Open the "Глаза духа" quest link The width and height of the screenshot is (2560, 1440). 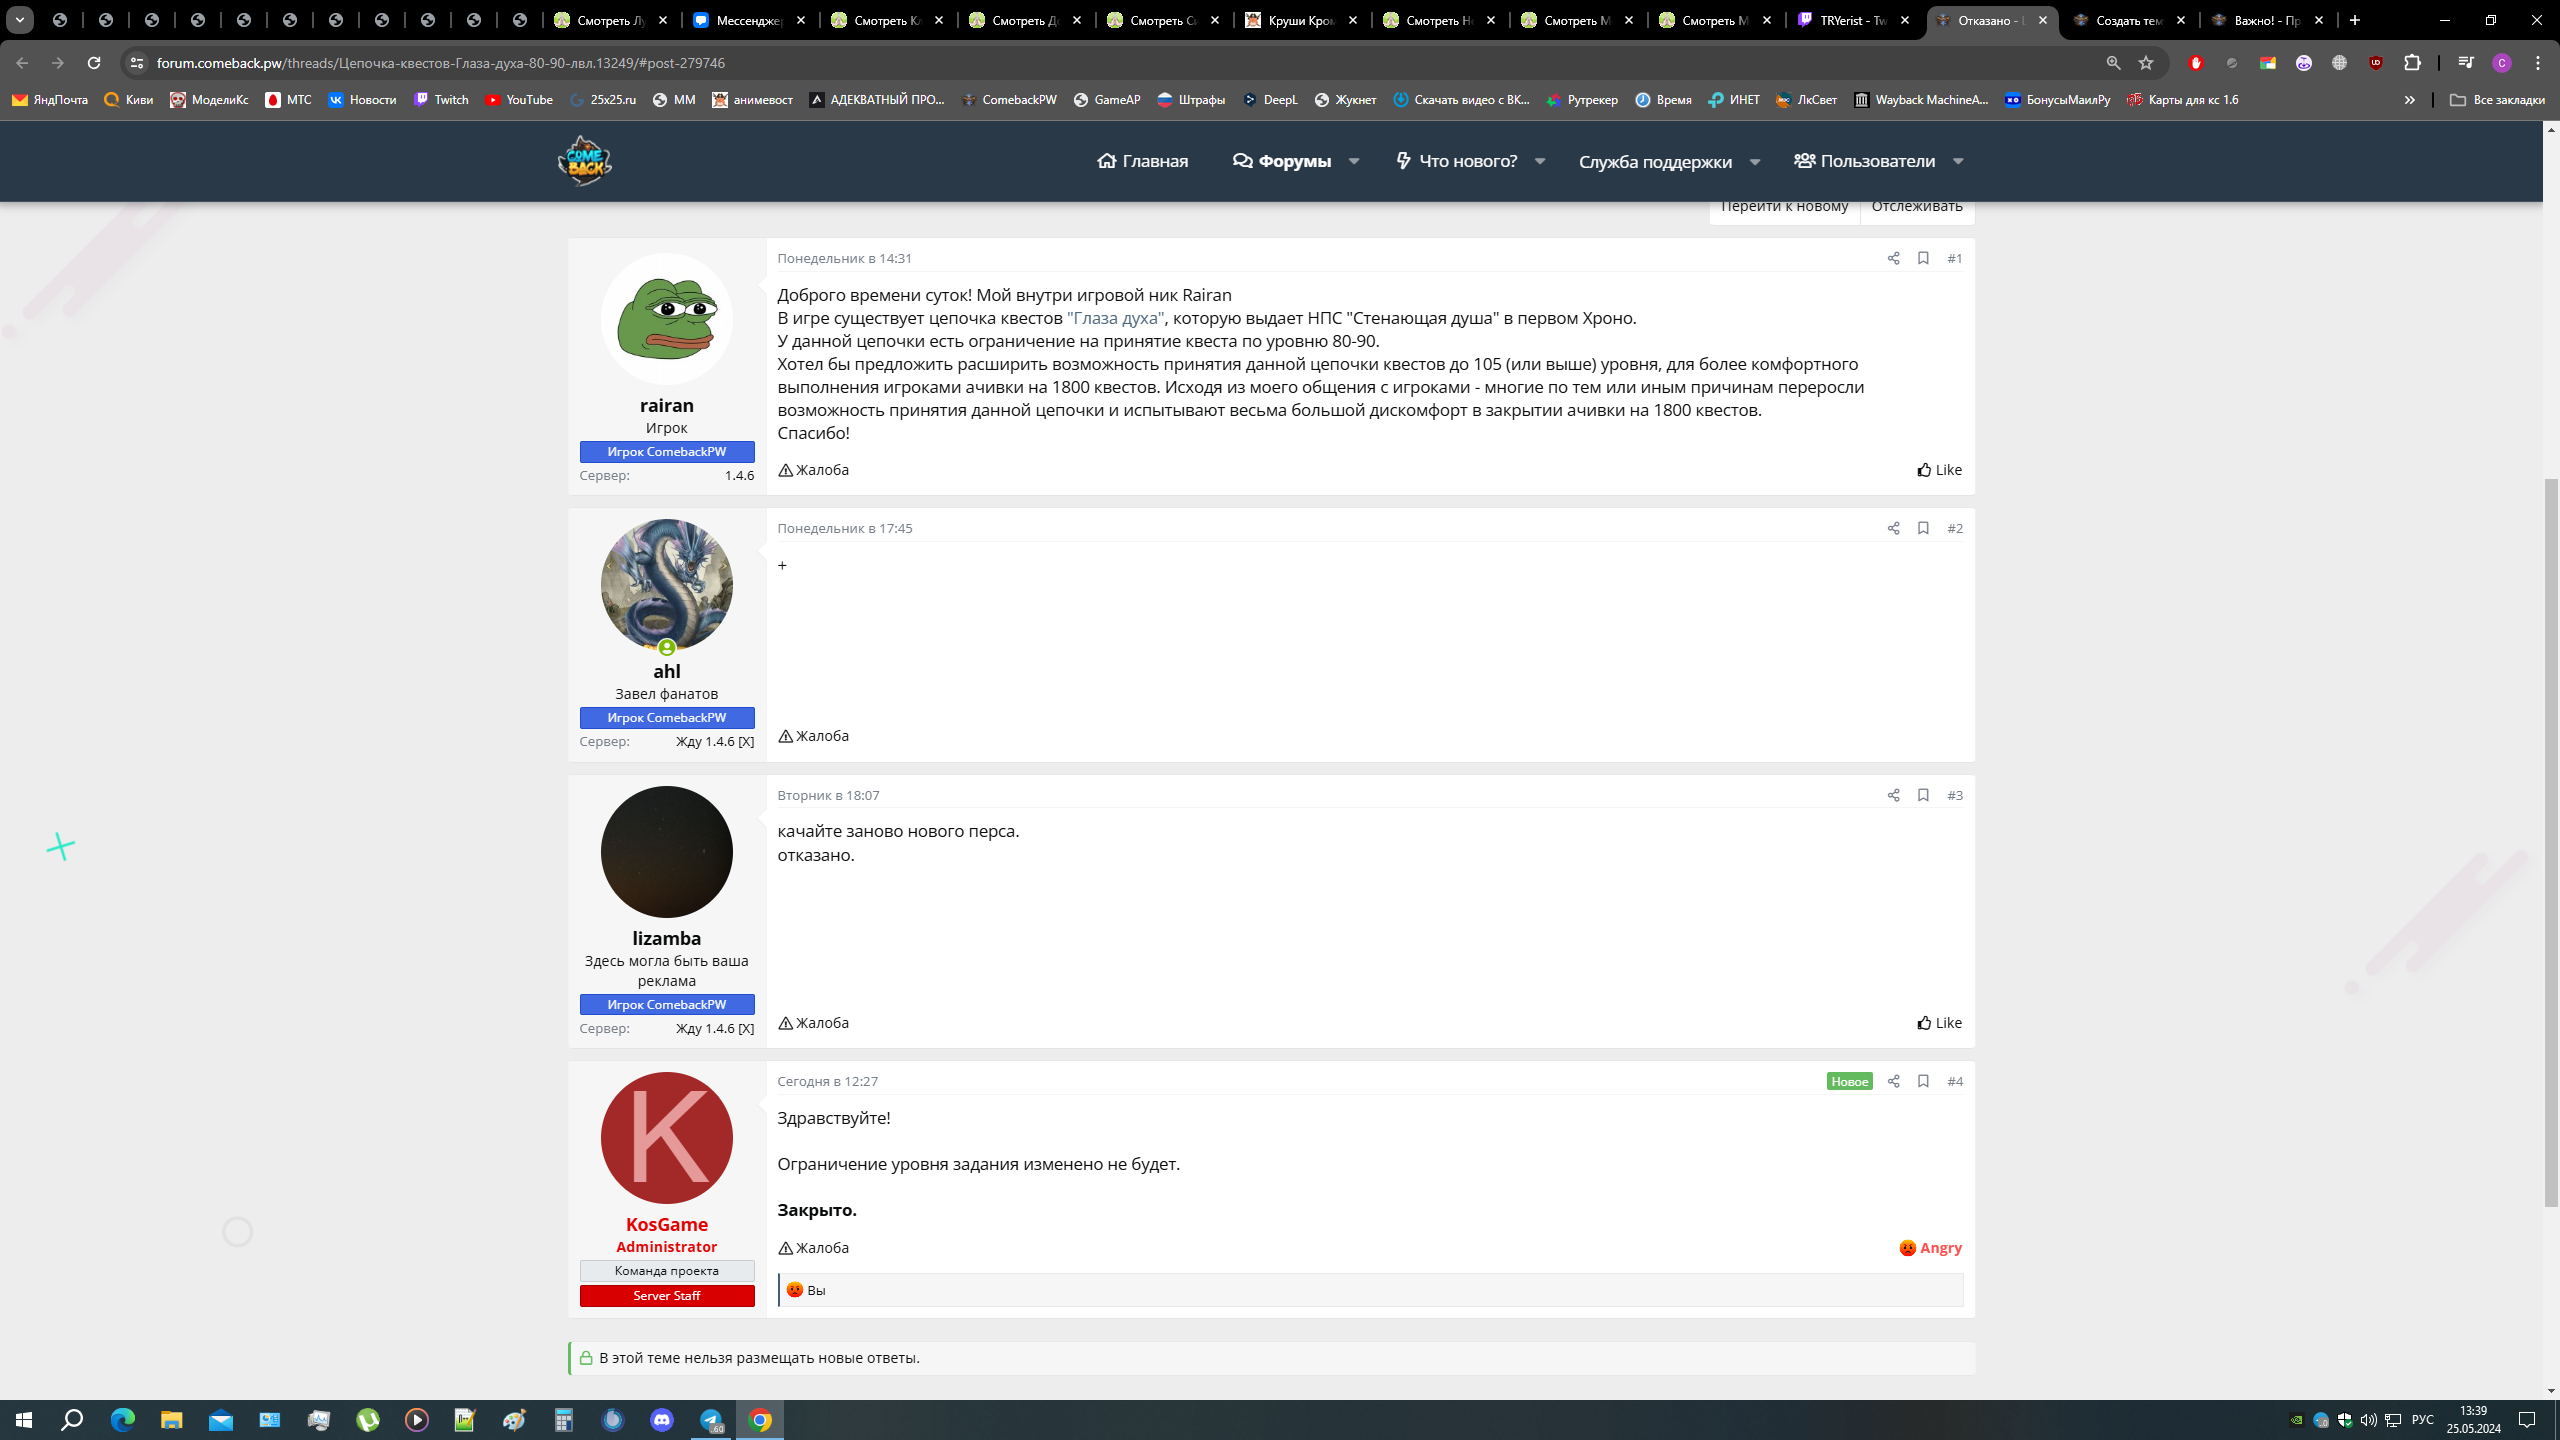pyautogui.click(x=1115, y=318)
